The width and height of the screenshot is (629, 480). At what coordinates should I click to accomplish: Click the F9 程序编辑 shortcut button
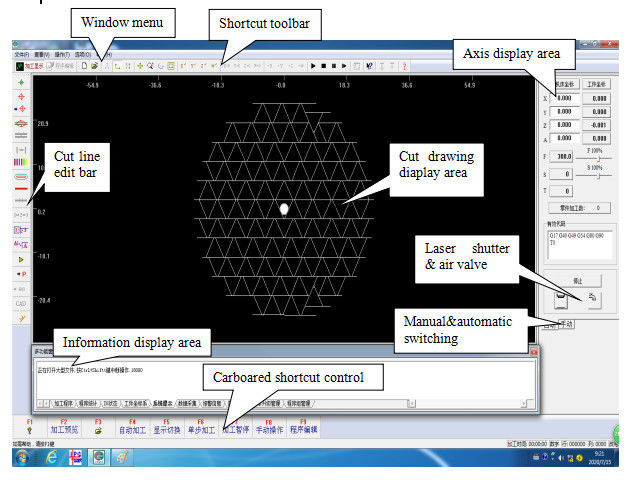[303, 426]
